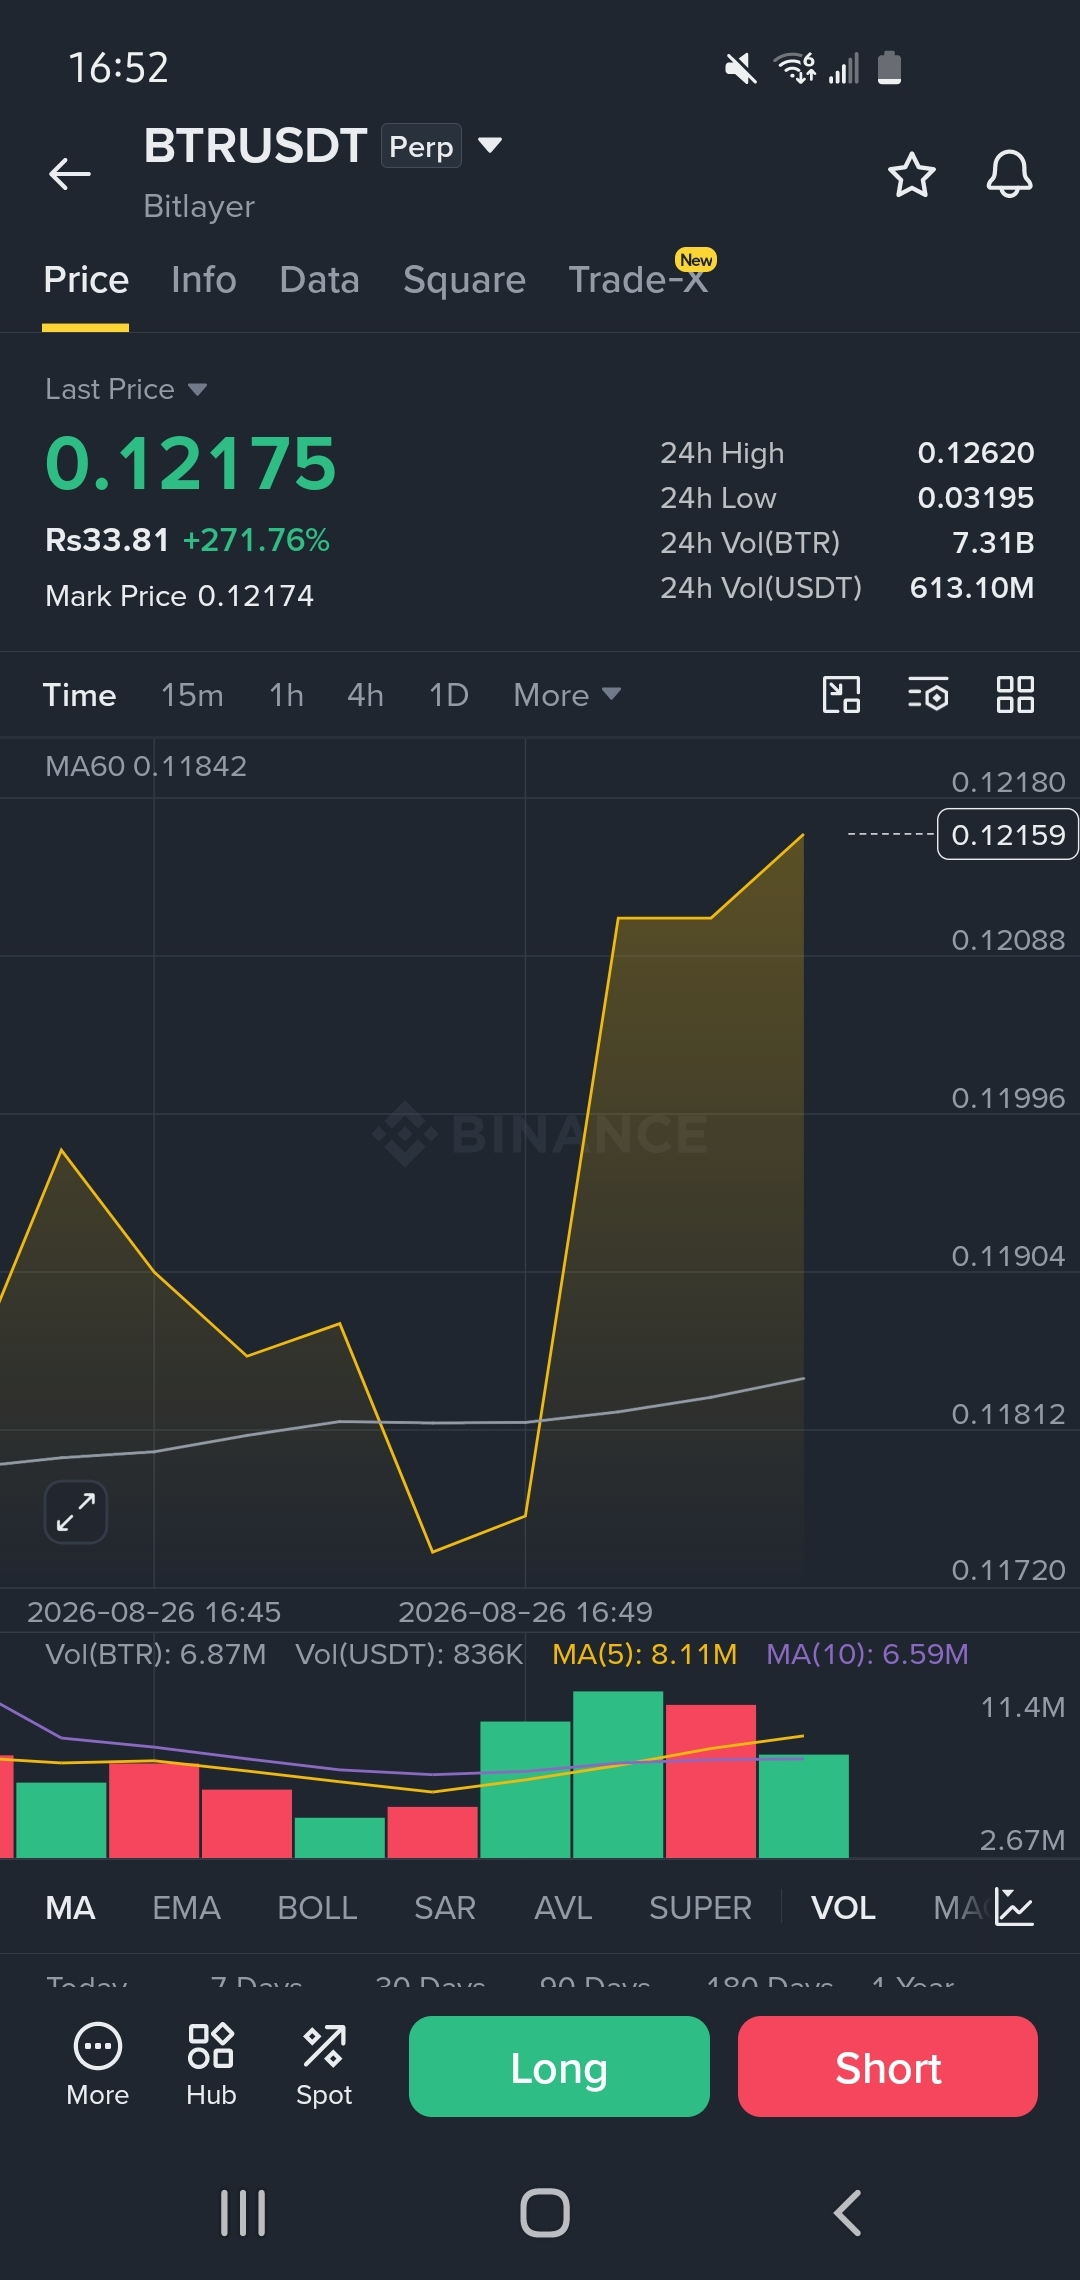Open the More menu icon in the bottom bar
The image size is (1080, 2280).
(x=98, y=2064)
